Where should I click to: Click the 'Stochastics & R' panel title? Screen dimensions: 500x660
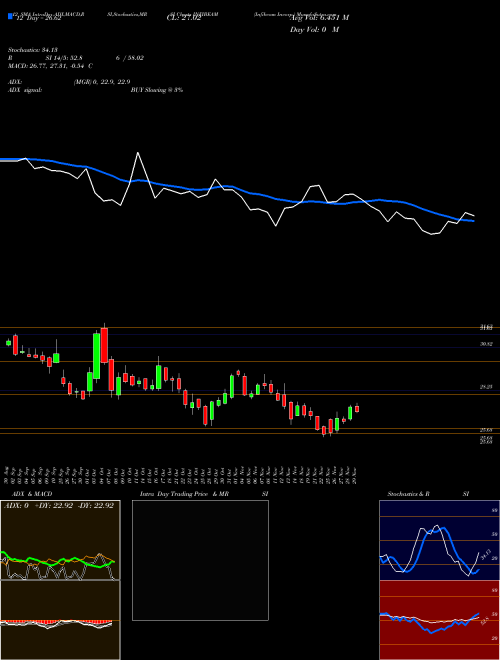(x=409, y=494)
